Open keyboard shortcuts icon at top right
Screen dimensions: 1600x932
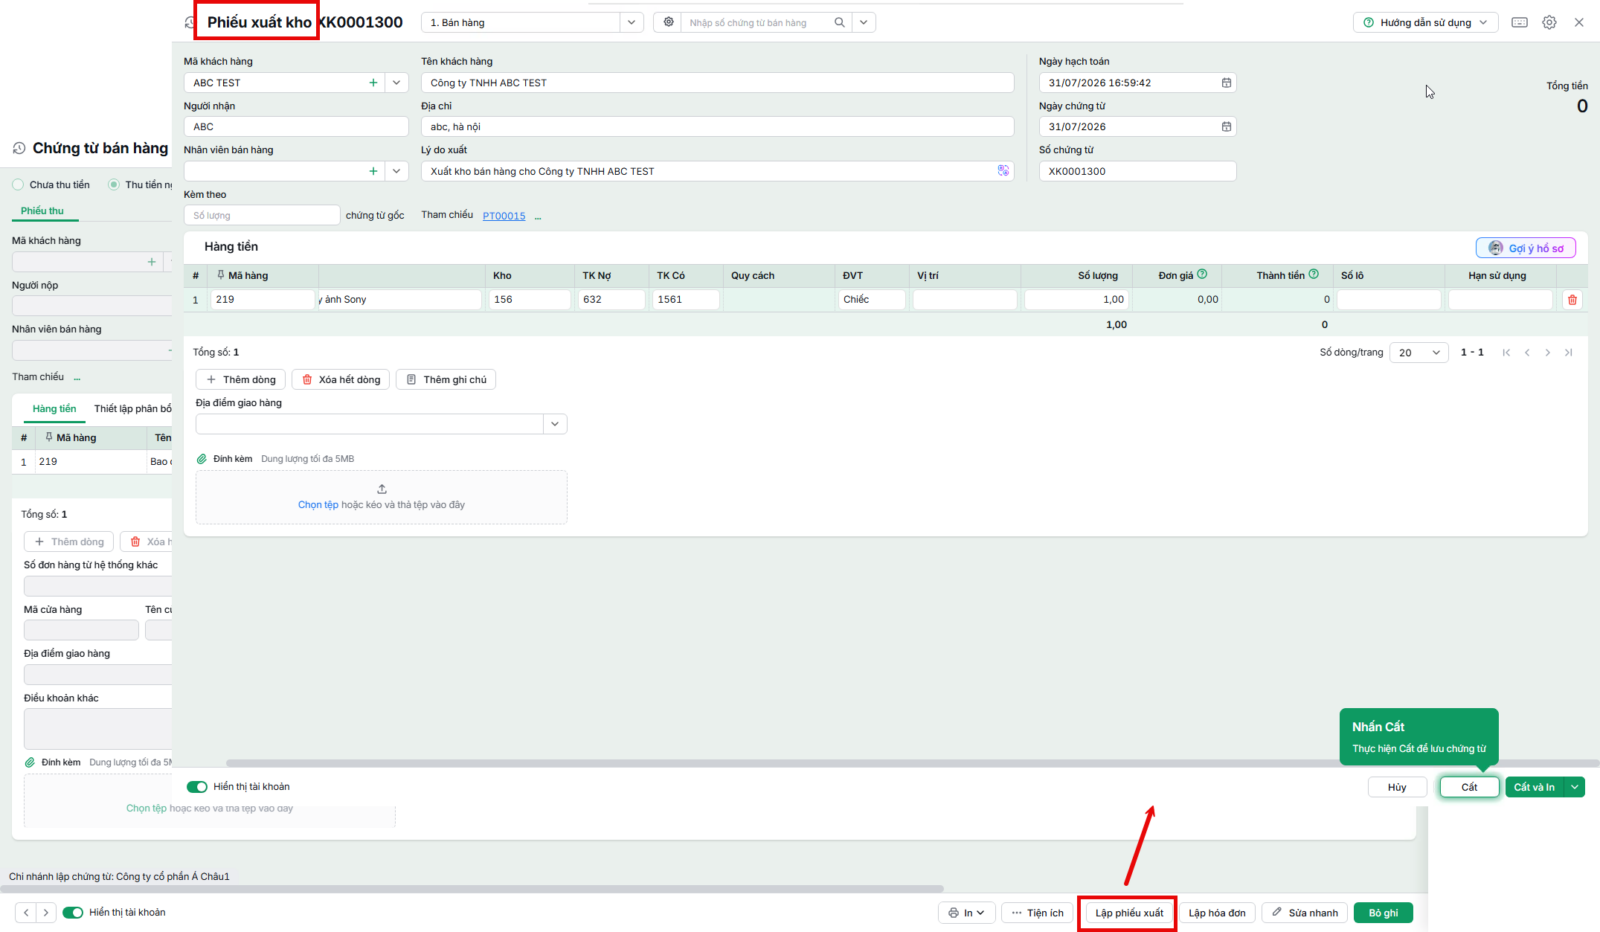(x=1519, y=22)
